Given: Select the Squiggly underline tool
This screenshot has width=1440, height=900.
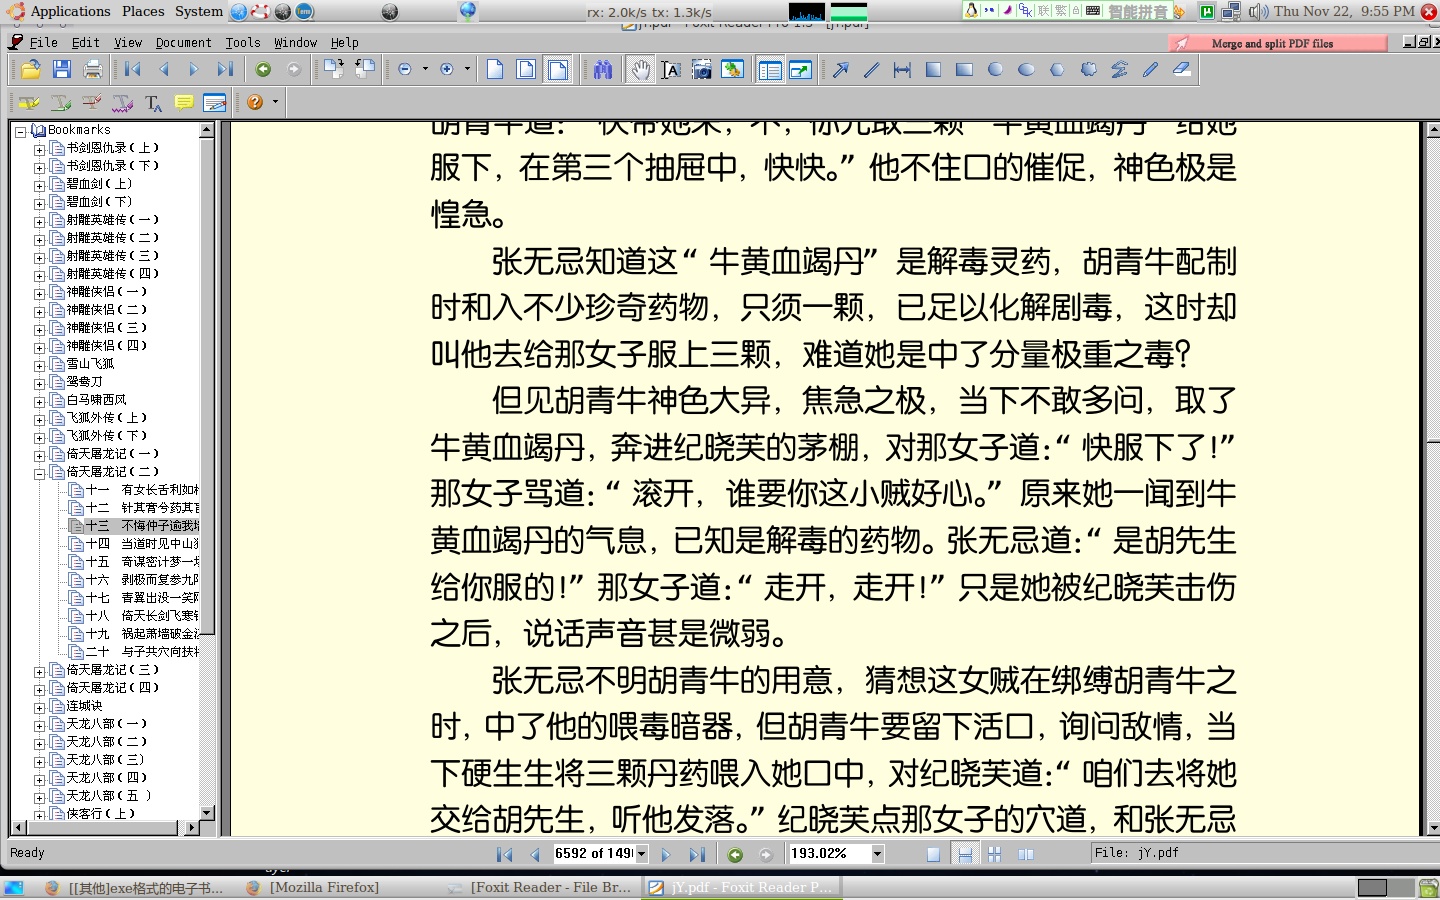Looking at the screenshot, I should [122, 102].
